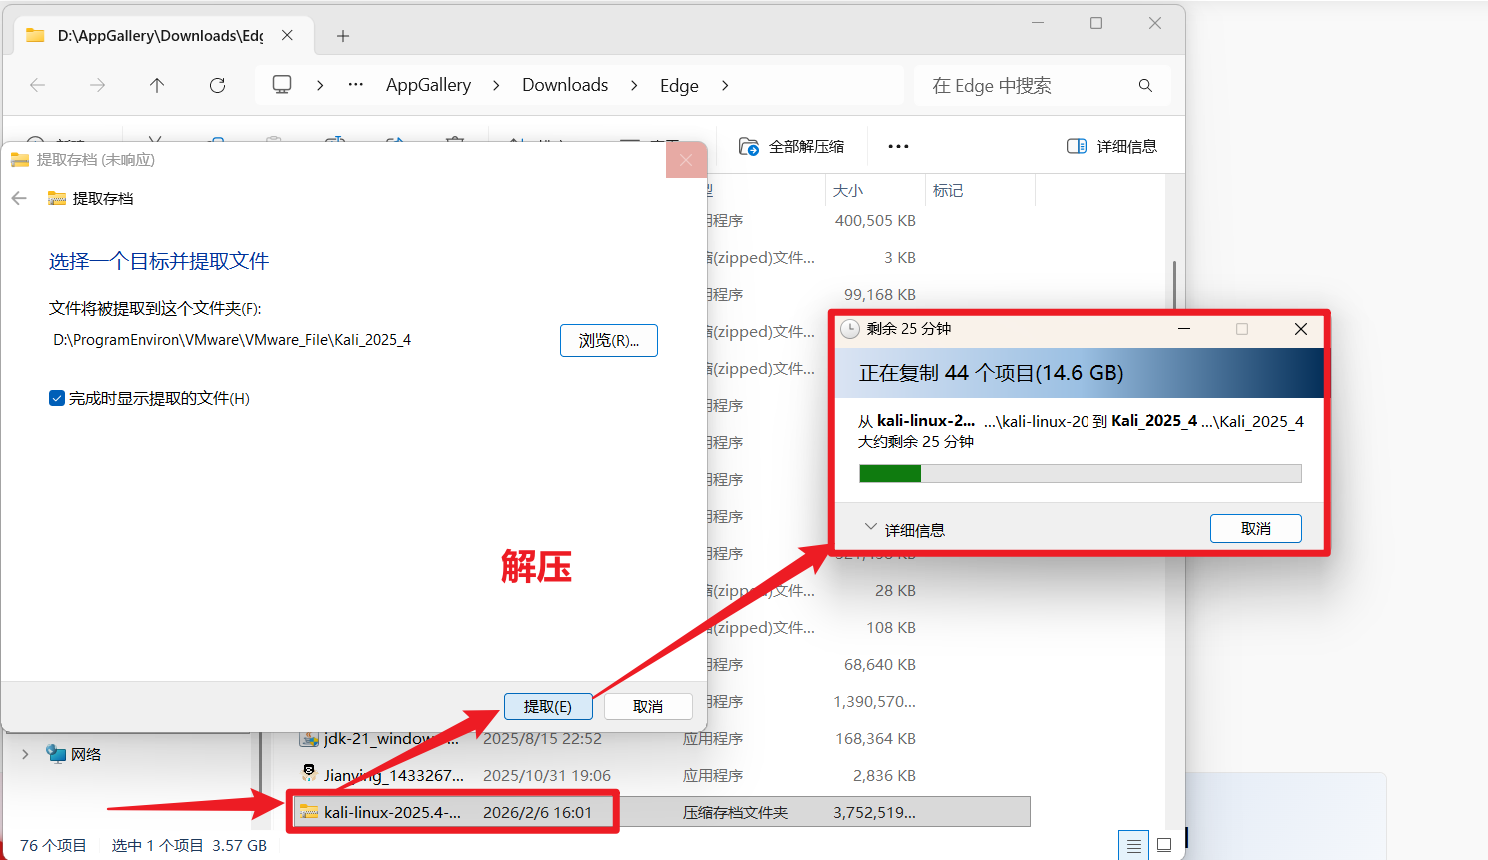Click the date 2026/2/6 16:01
This screenshot has height=860, width=1488.
click(x=538, y=812)
